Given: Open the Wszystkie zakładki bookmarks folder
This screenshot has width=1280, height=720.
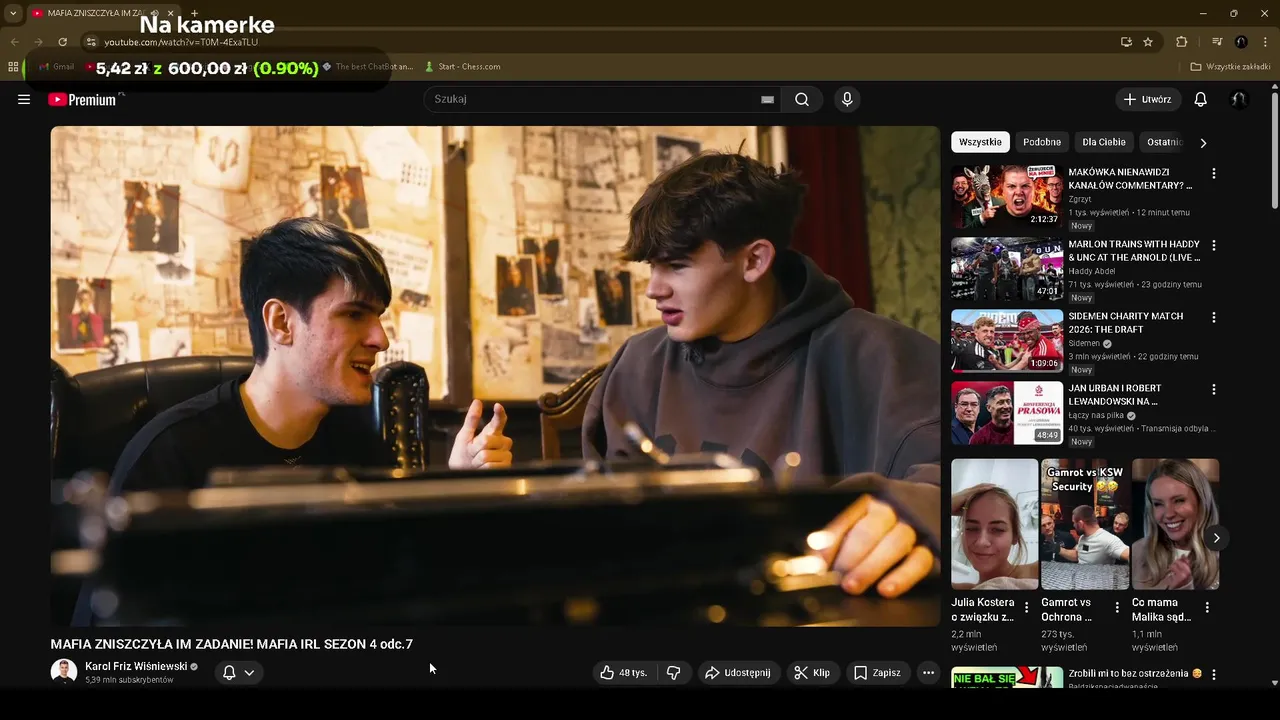Looking at the screenshot, I should coord(1231,67).
